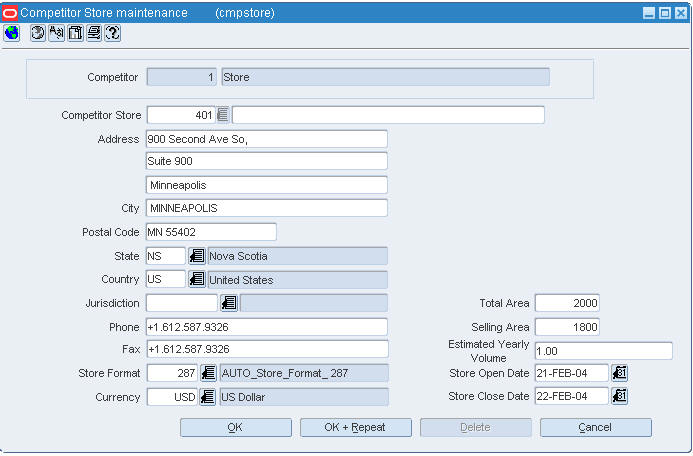The image size is (693, 456).
Task: Click the translate (Aa) toolbar icon
Action: coord(57,33)
